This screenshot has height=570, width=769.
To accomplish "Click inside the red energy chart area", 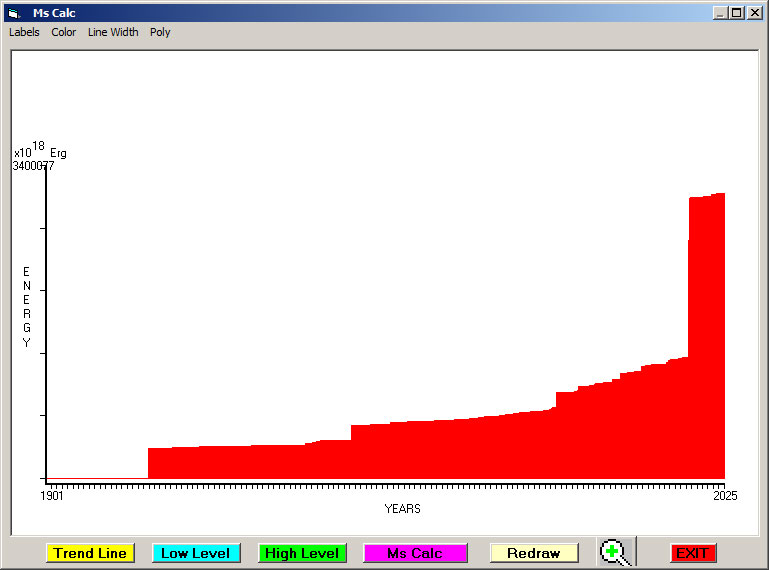I will tap(450, 450).
